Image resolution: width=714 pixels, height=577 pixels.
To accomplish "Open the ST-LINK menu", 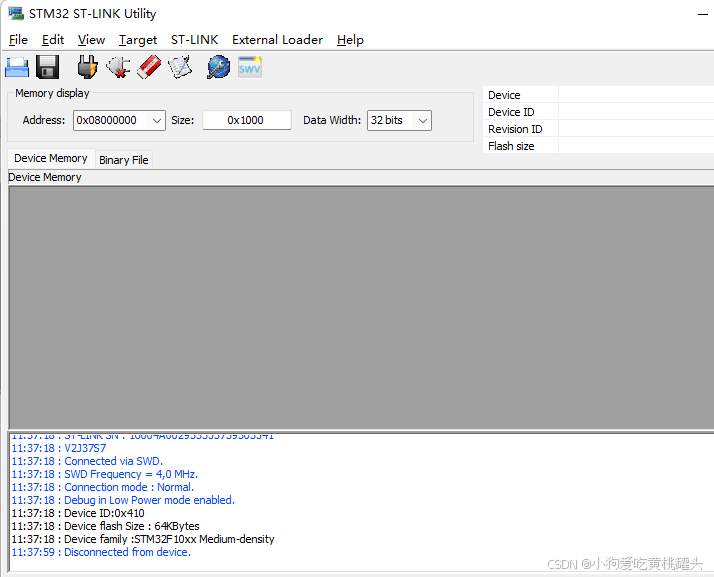I will (194, 40).
